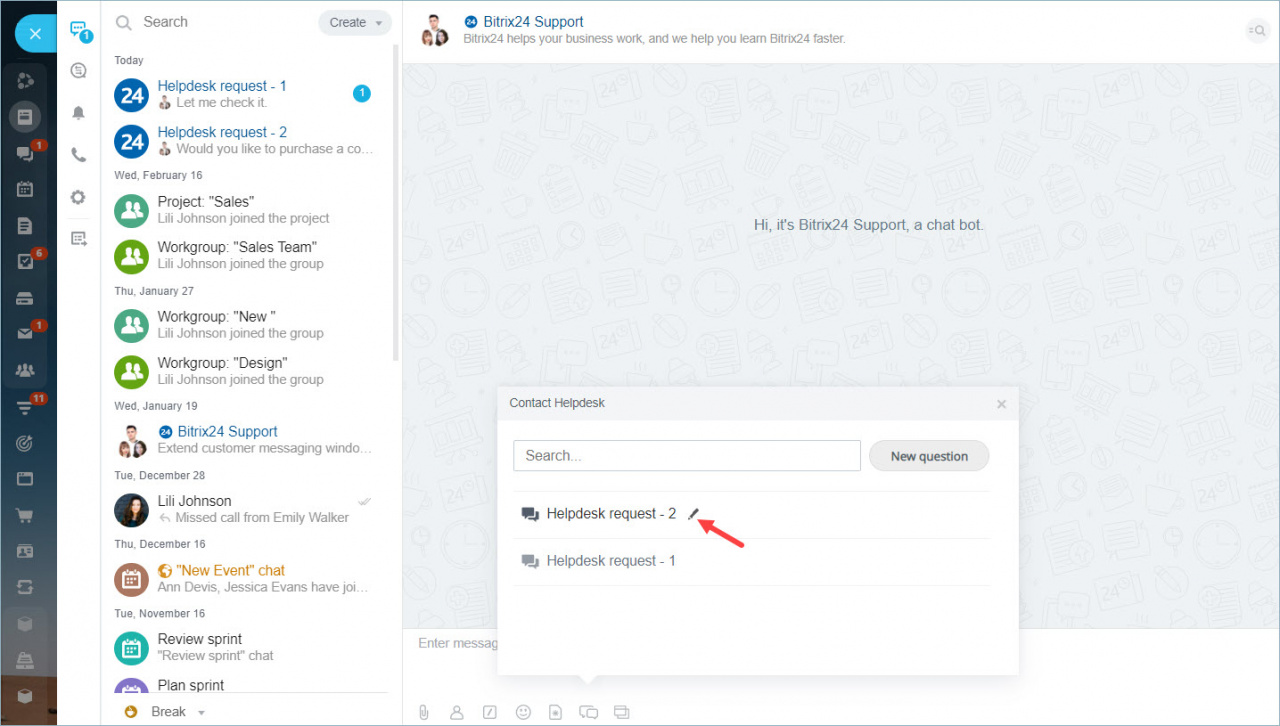Click Bitrix24 Support avatar in chat header

[435, 31]
